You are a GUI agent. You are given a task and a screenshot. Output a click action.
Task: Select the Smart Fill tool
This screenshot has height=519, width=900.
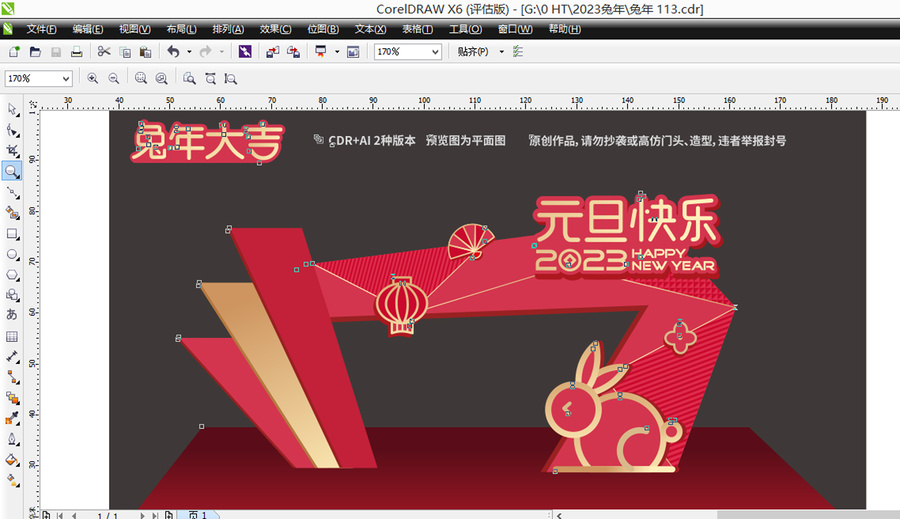[12, 213]
